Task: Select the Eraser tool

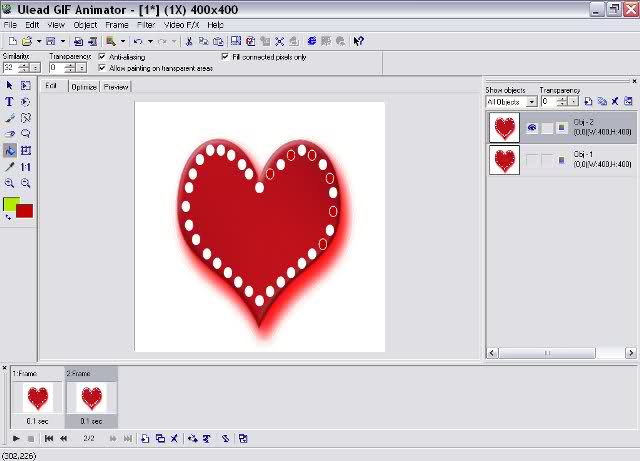Action: (x=9, y=134)
